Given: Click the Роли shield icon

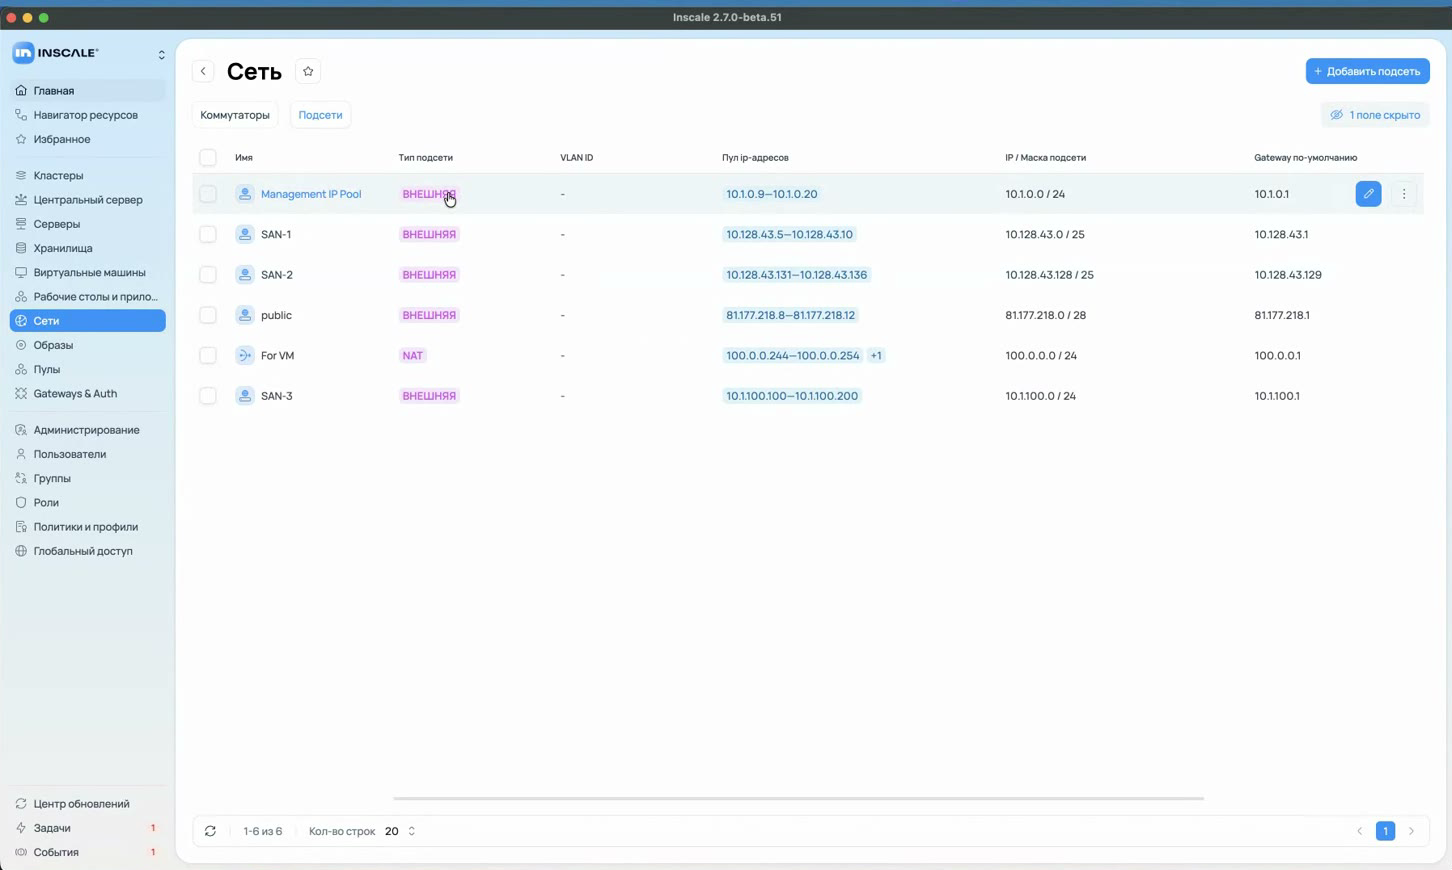Looking at the screenshot, I should pos(21,503).
